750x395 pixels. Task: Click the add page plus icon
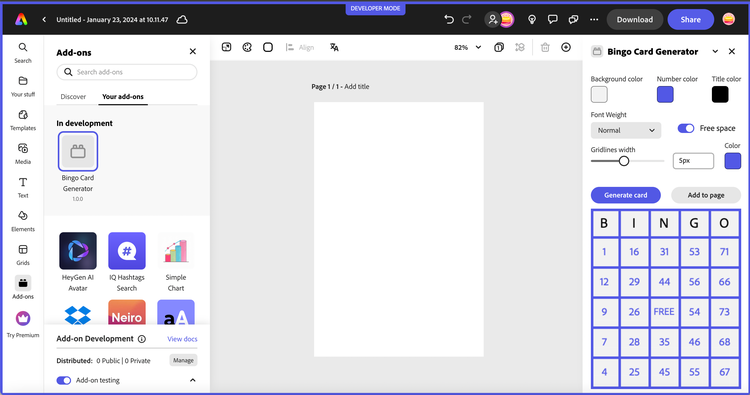[566, 47]
